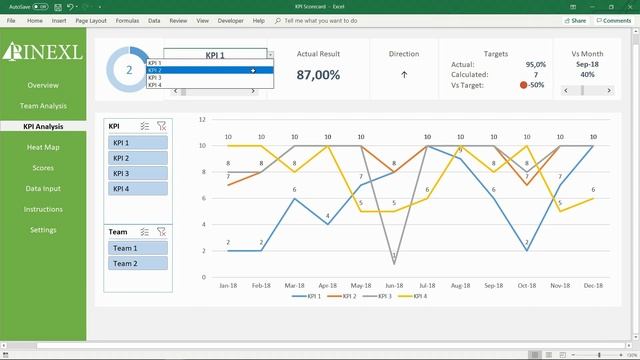The height and width of the screenshot is (360, 640).
Task: Click right arrow of Vs Month scroll bar
Action: tap(609, 90)
